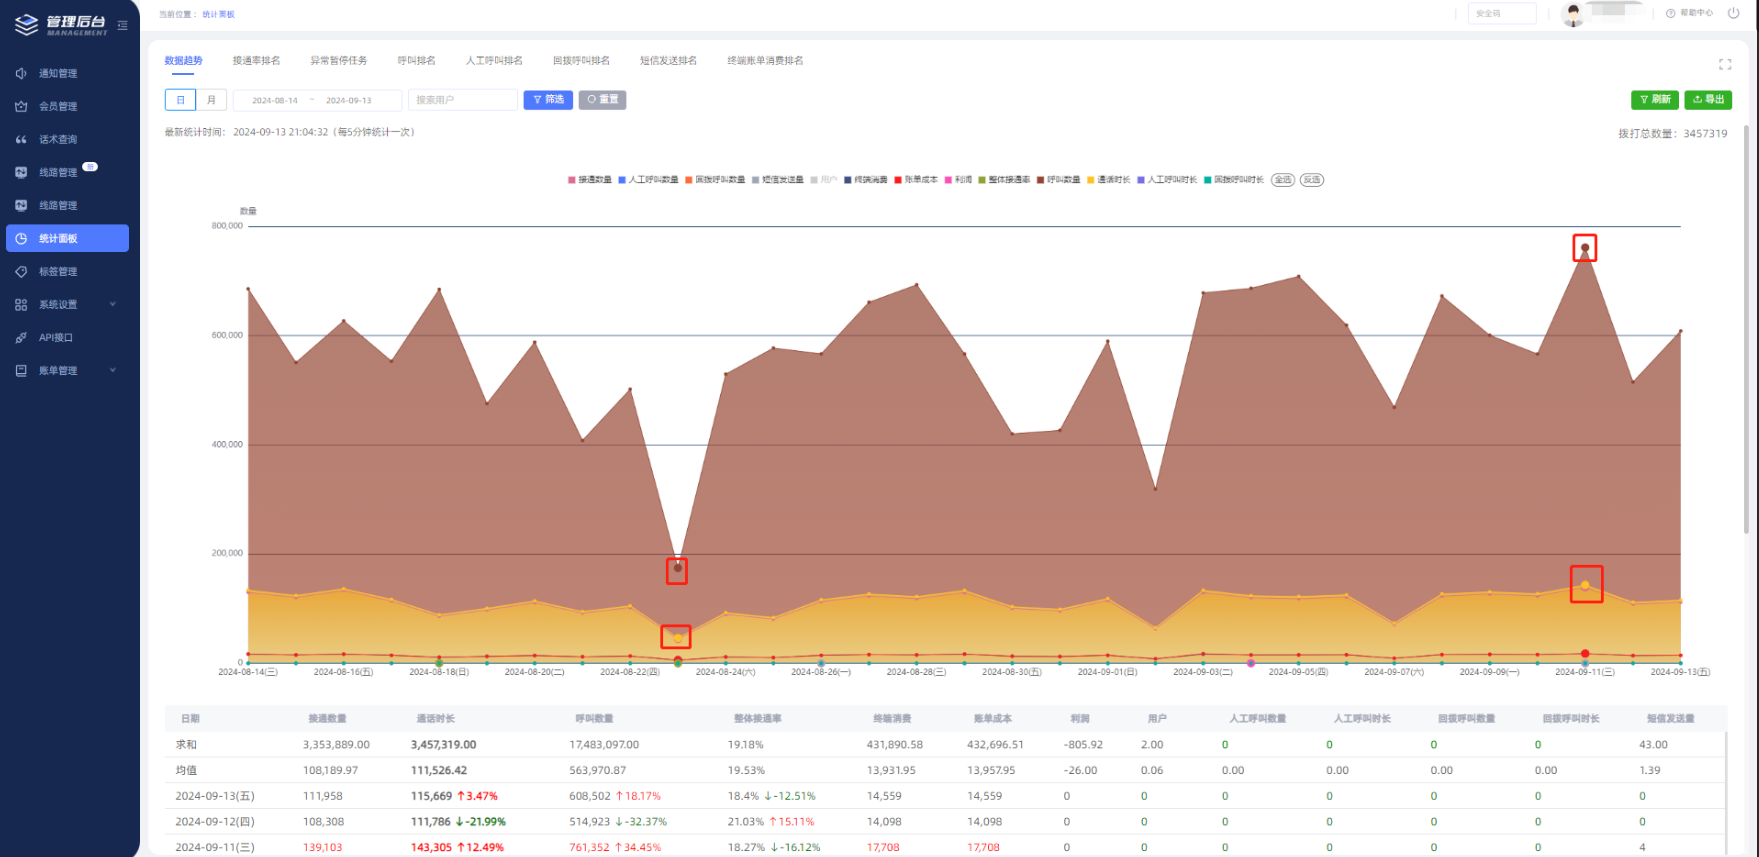Open the user avatar profile

(1573, 14)
